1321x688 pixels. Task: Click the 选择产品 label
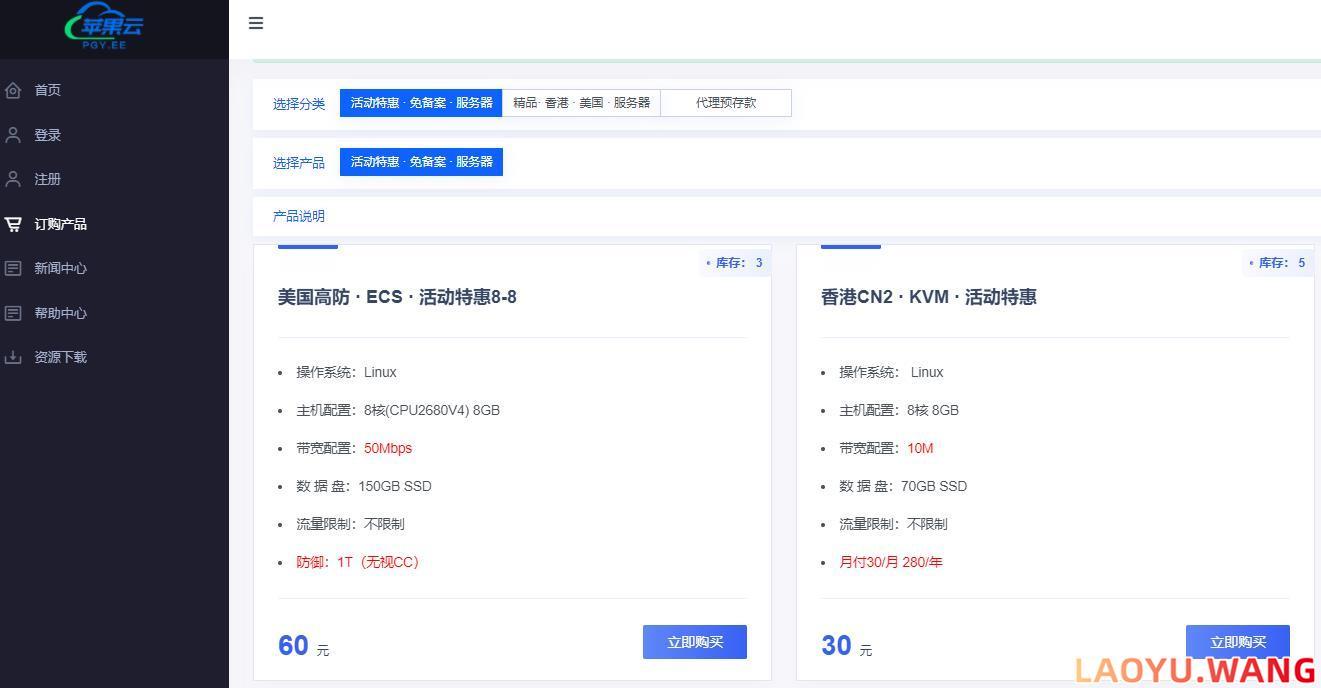[299, 163]
